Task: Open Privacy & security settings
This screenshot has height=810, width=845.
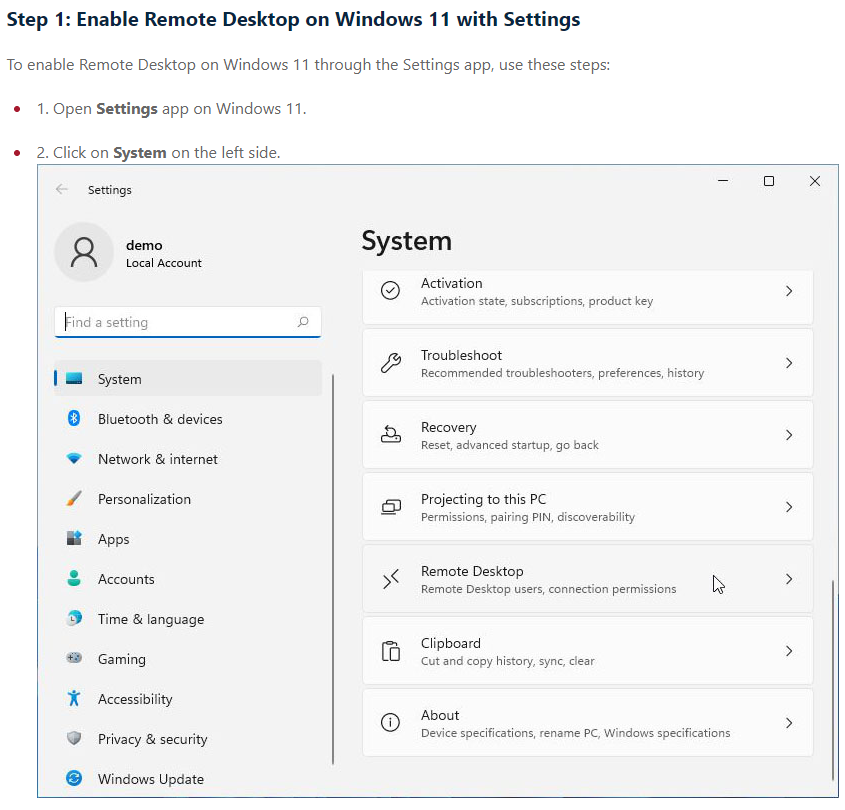Action: [188, 739]
